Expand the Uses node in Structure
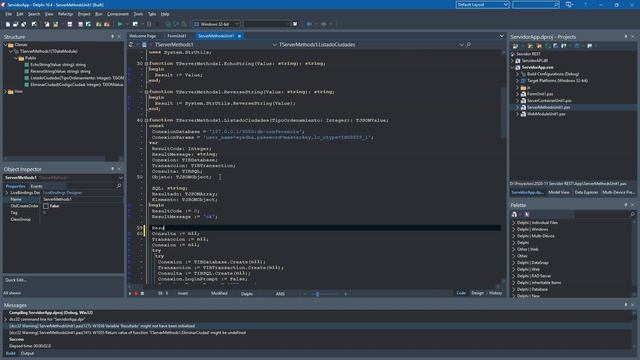640x360 pixels. [x=5, y=91]
